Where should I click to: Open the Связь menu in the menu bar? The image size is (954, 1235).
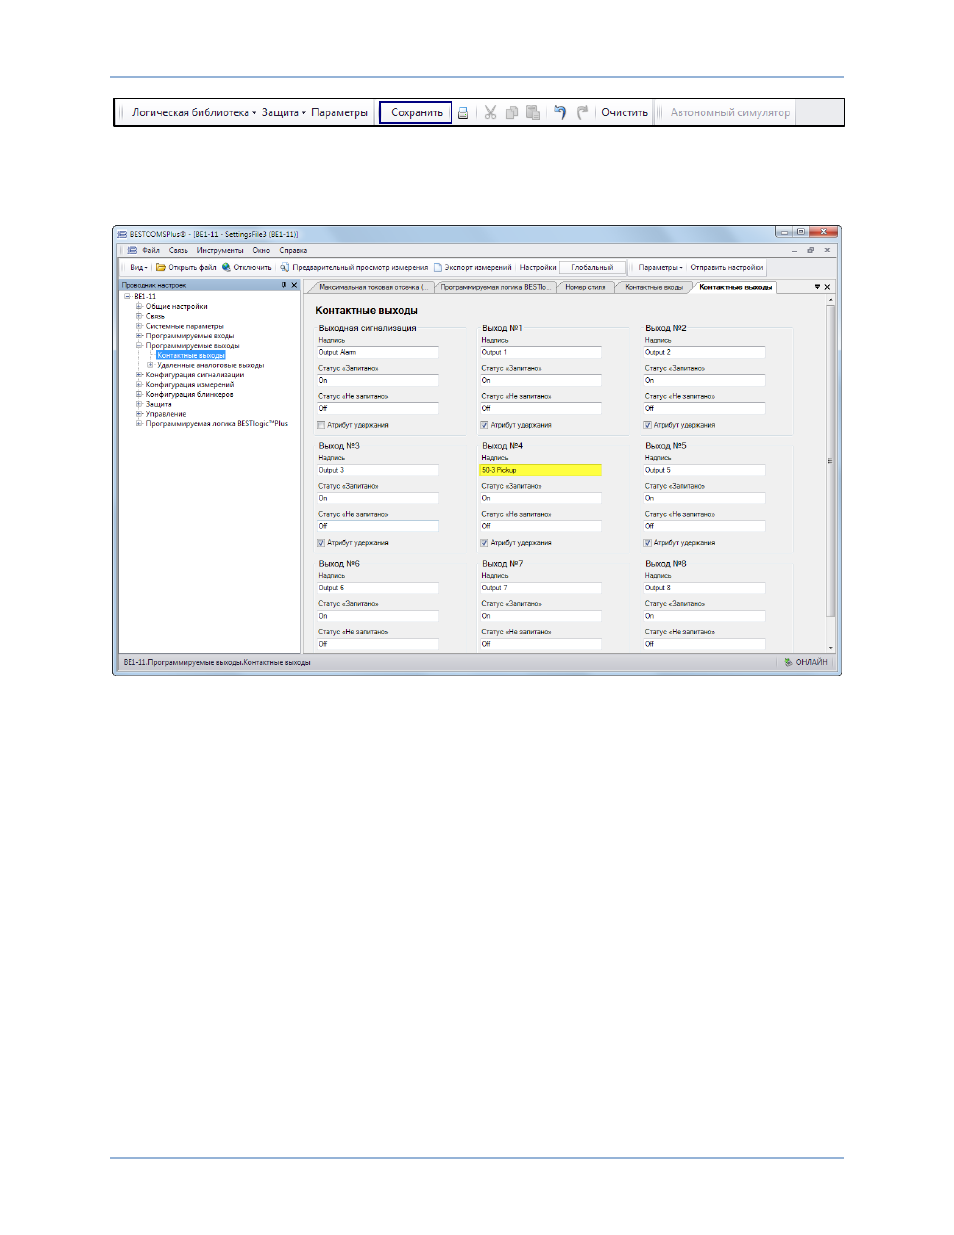click(178, 251)
